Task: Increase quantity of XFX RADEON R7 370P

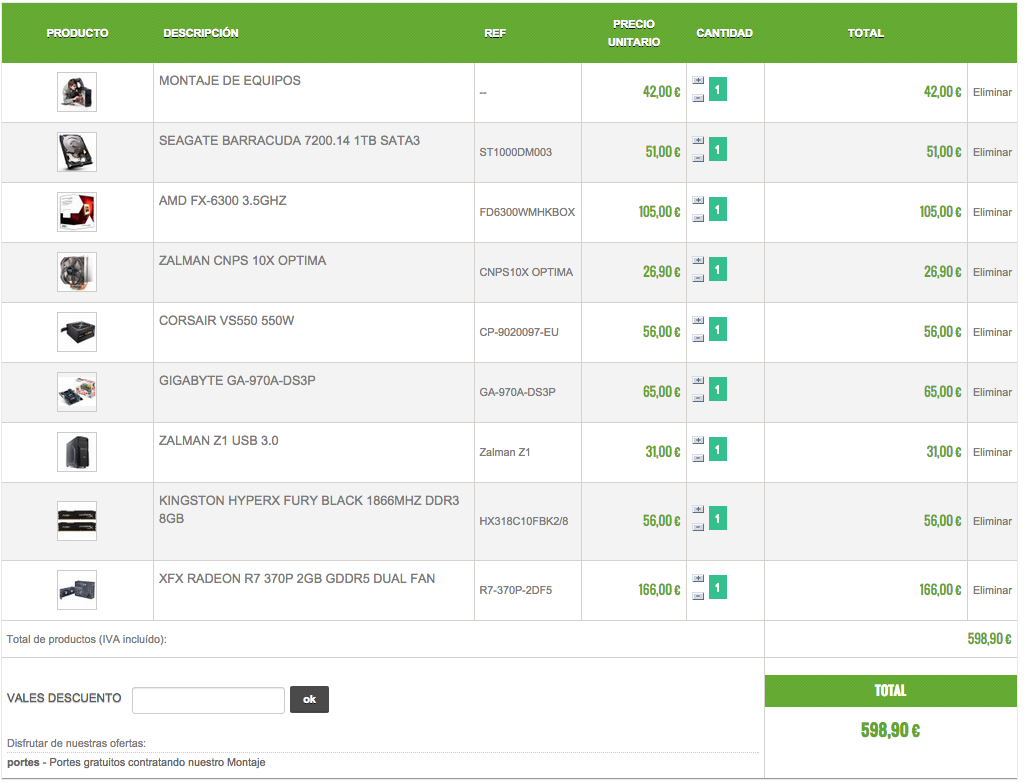Action: point(698,579)
